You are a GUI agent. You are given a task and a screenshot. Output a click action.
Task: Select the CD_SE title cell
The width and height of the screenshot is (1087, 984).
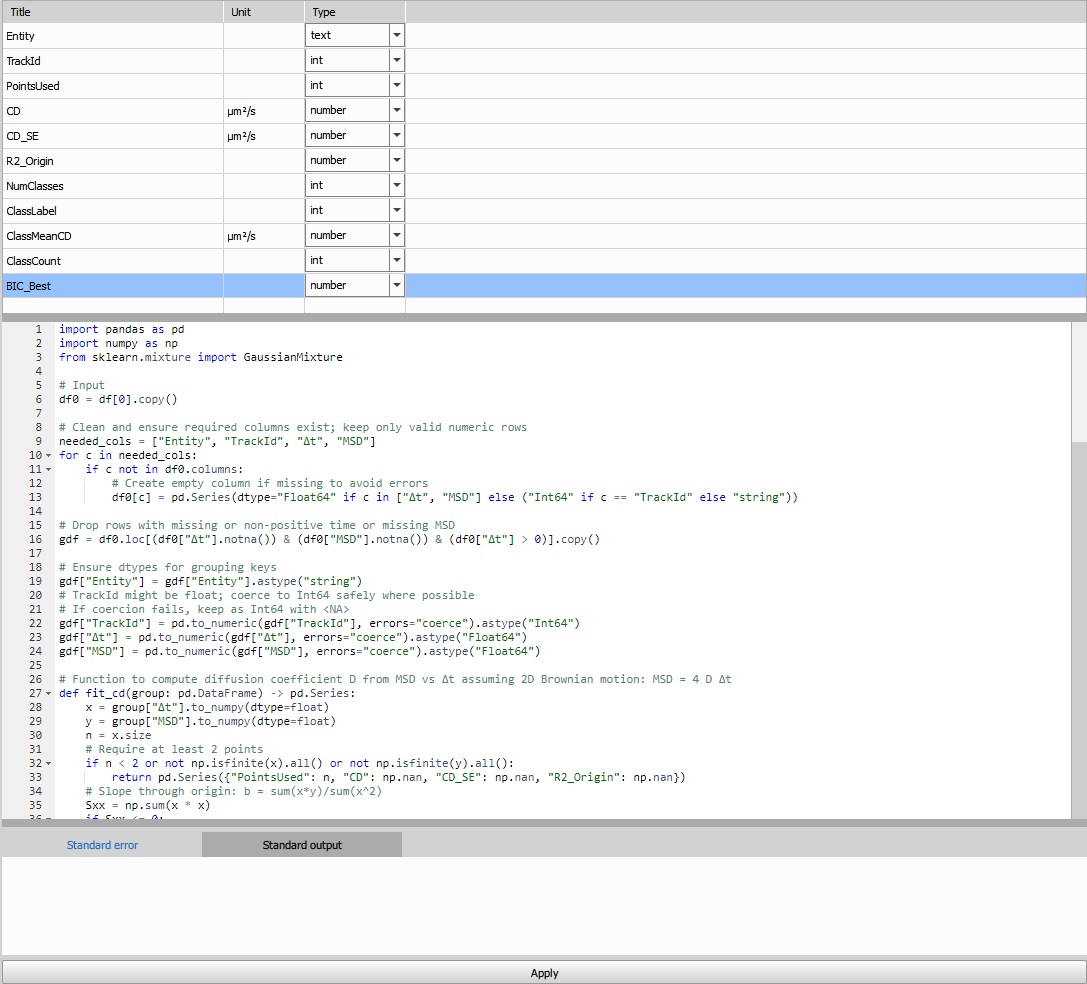(x=112, y=136)
